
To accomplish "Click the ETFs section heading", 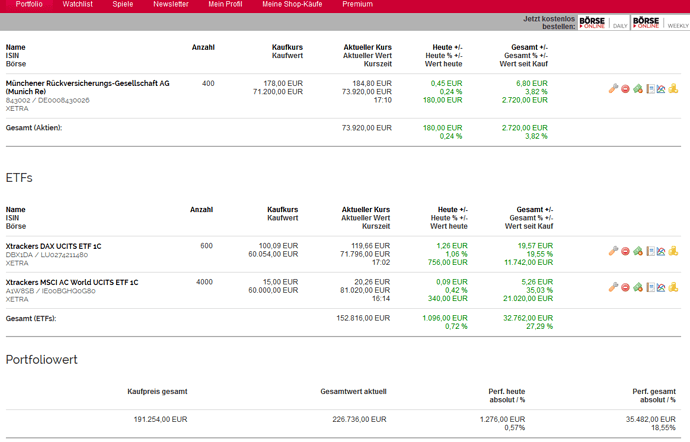I will [19, 178].
